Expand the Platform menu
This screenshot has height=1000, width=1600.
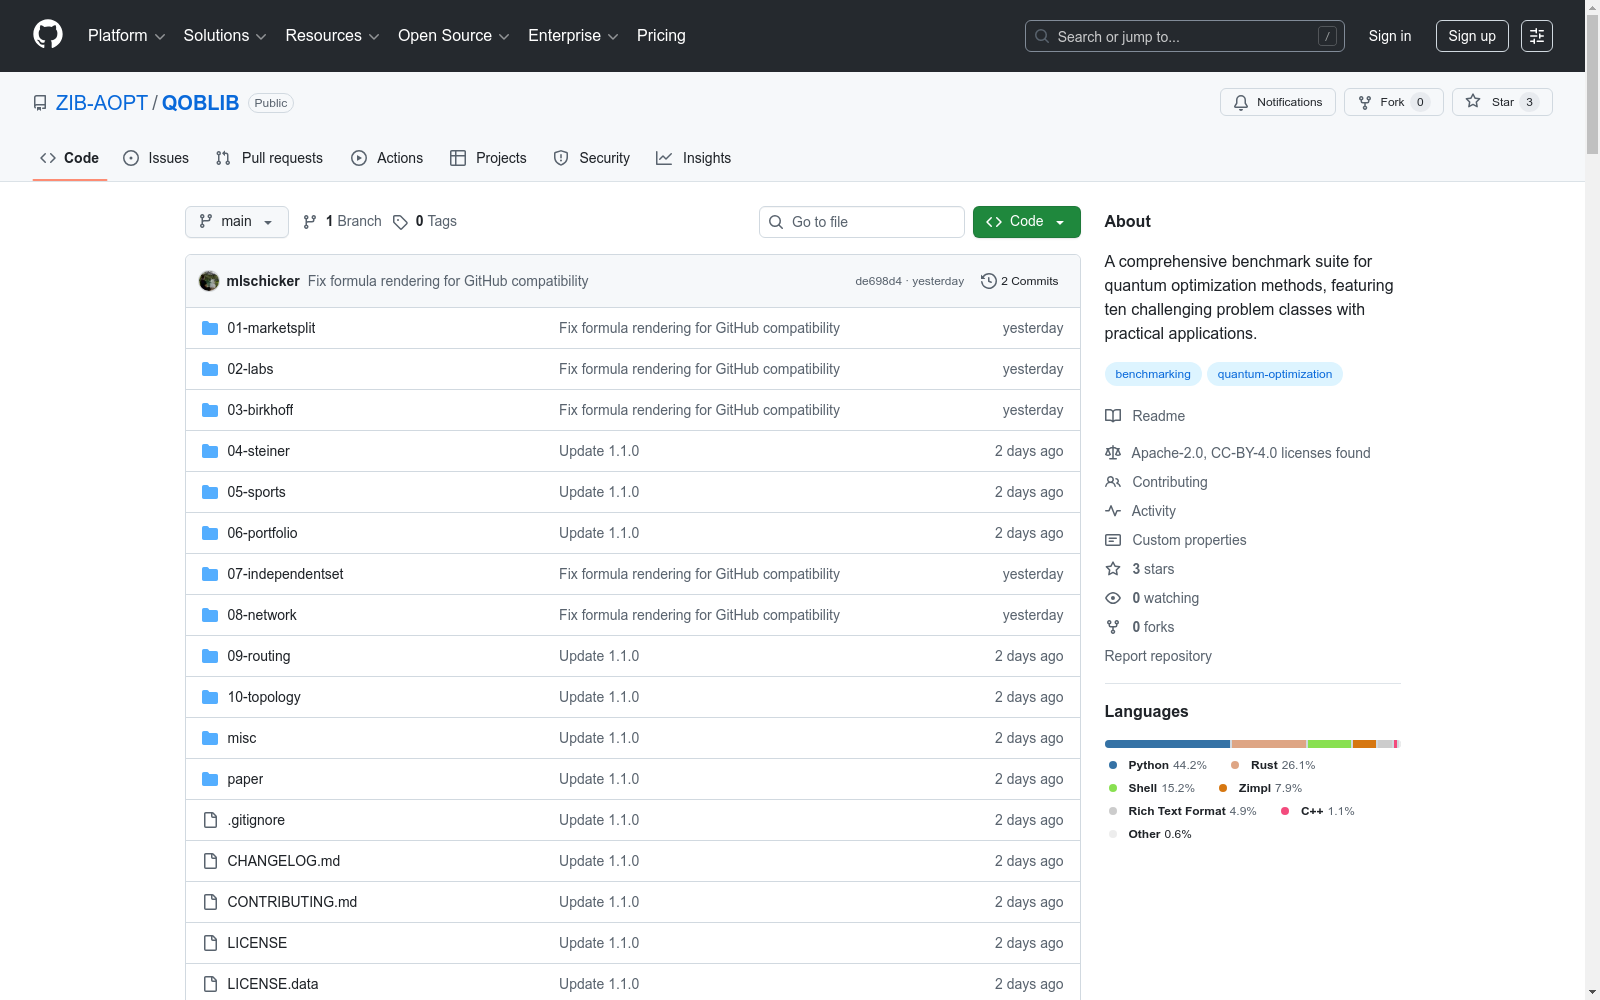126,36
